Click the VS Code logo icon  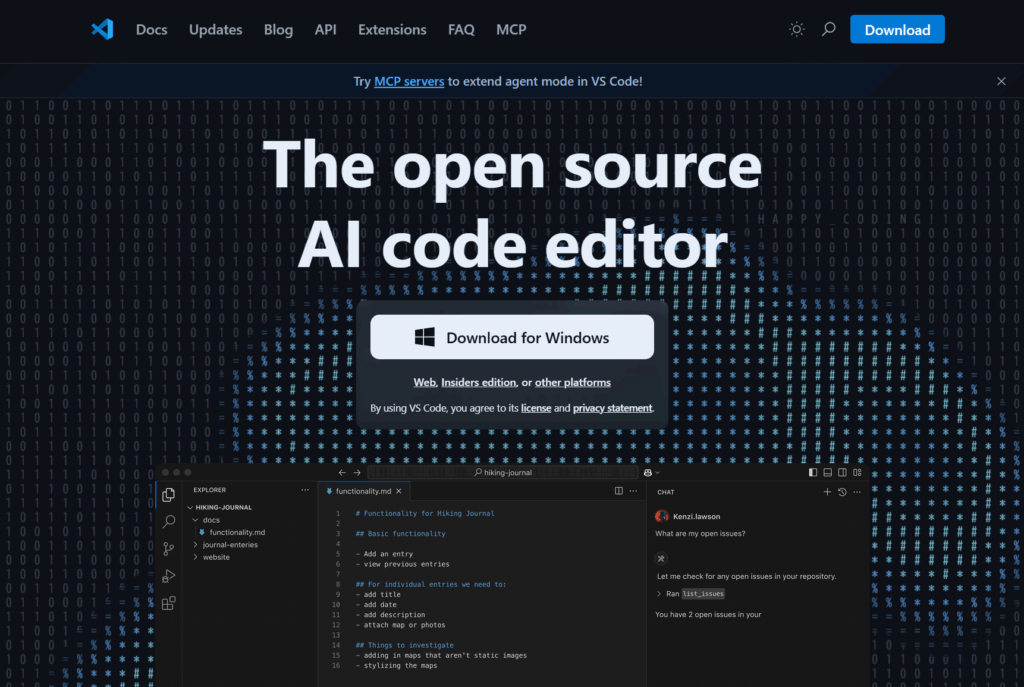103,29
